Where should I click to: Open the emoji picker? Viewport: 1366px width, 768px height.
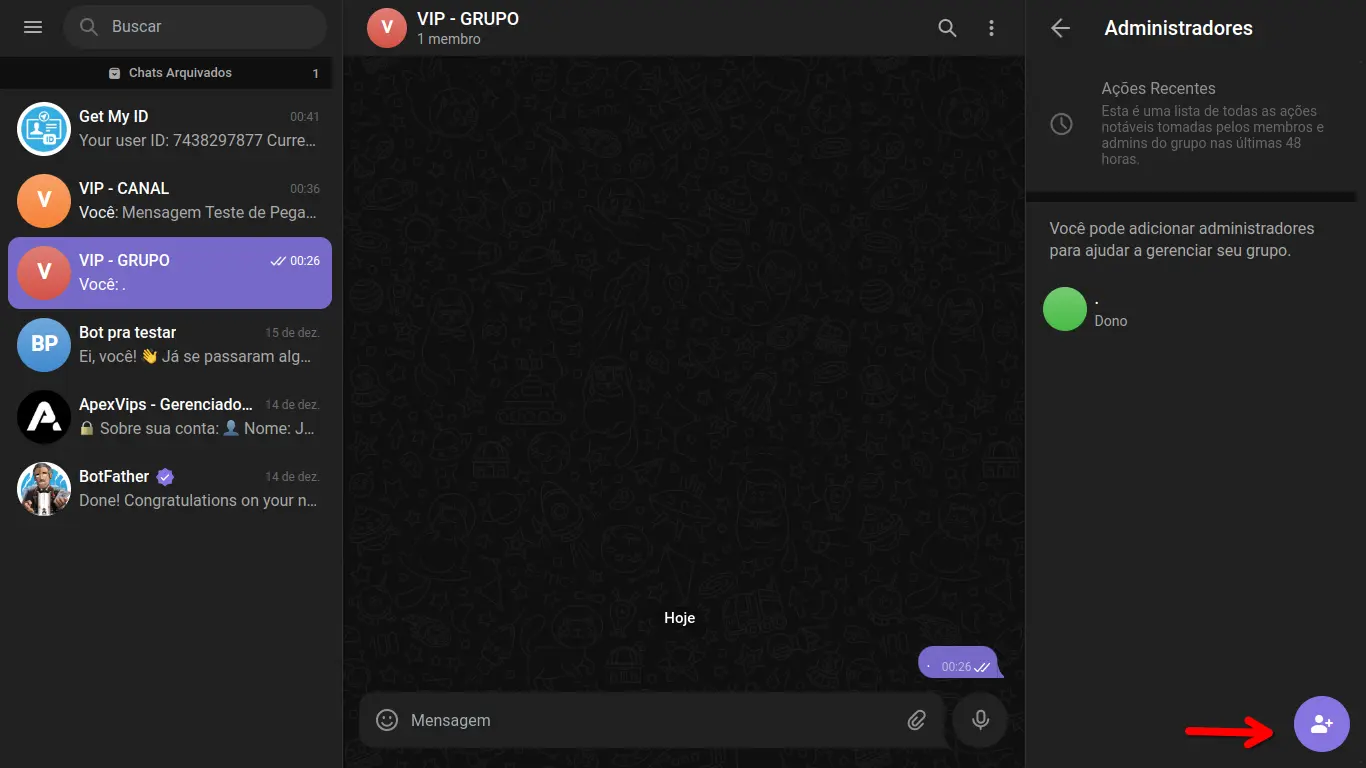[387, 720]
